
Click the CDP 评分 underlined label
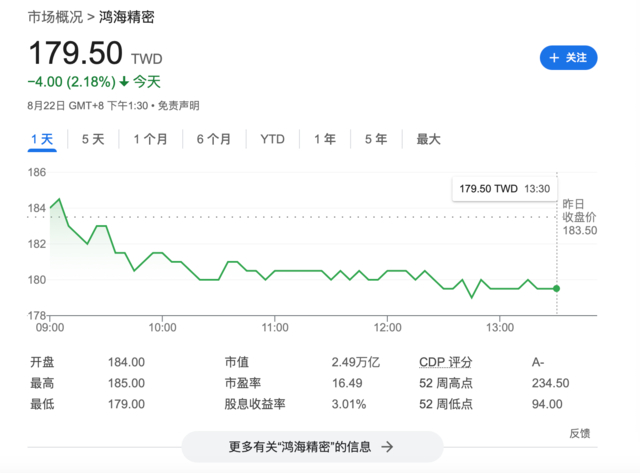(446, 362)
